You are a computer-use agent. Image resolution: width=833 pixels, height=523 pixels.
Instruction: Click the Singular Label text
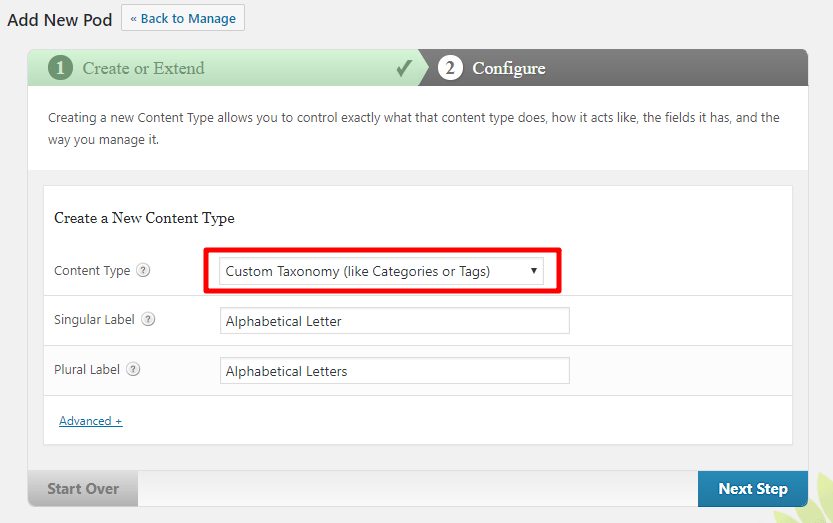(94, 319)
